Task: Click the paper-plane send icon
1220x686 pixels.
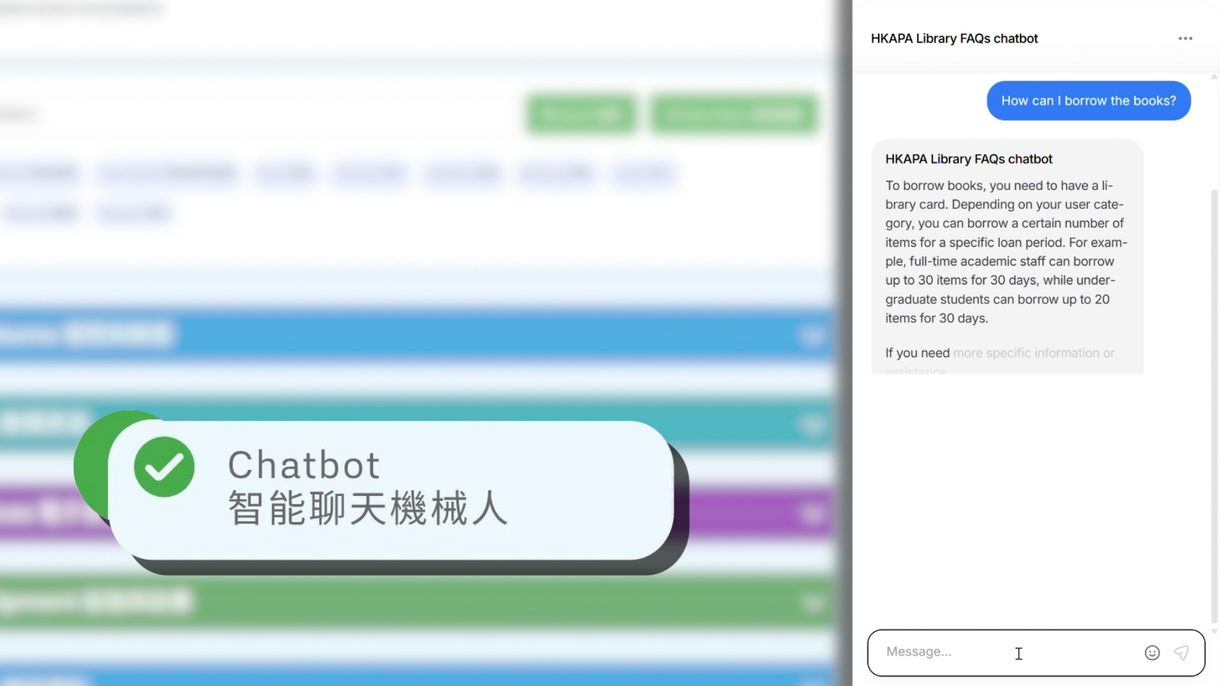Action: coord(1181,653)
